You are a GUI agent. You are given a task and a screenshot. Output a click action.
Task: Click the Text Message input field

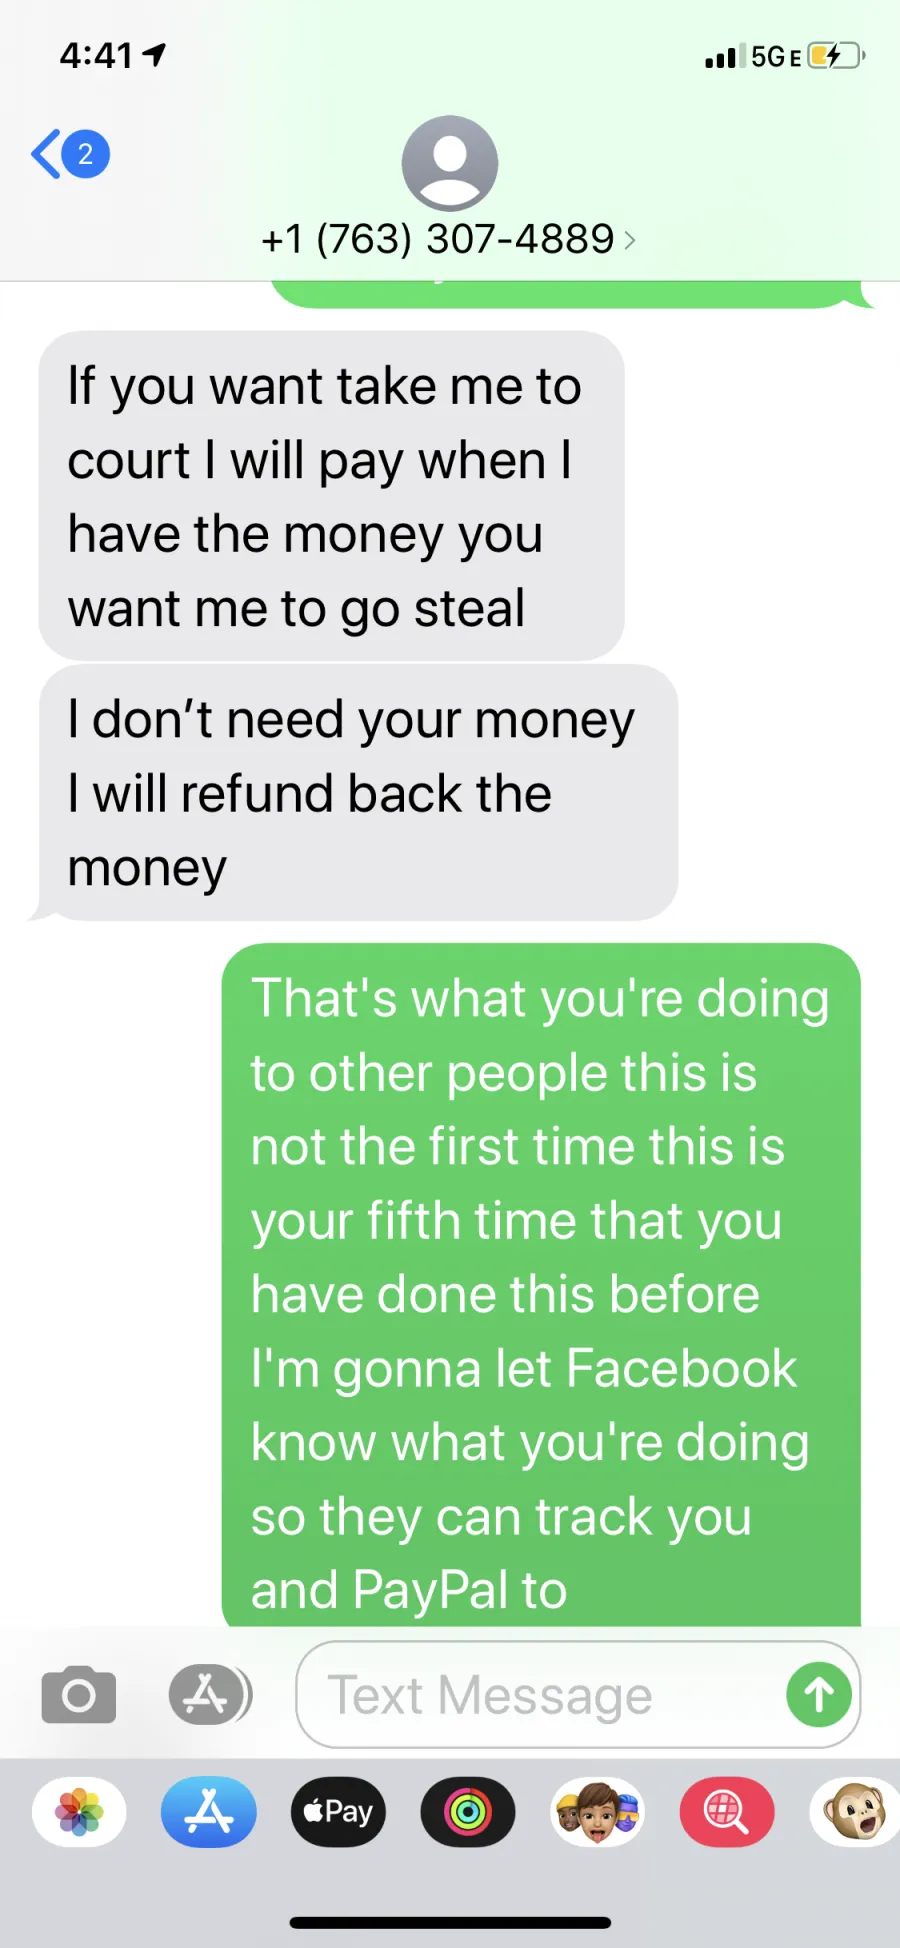[578, 1694]
